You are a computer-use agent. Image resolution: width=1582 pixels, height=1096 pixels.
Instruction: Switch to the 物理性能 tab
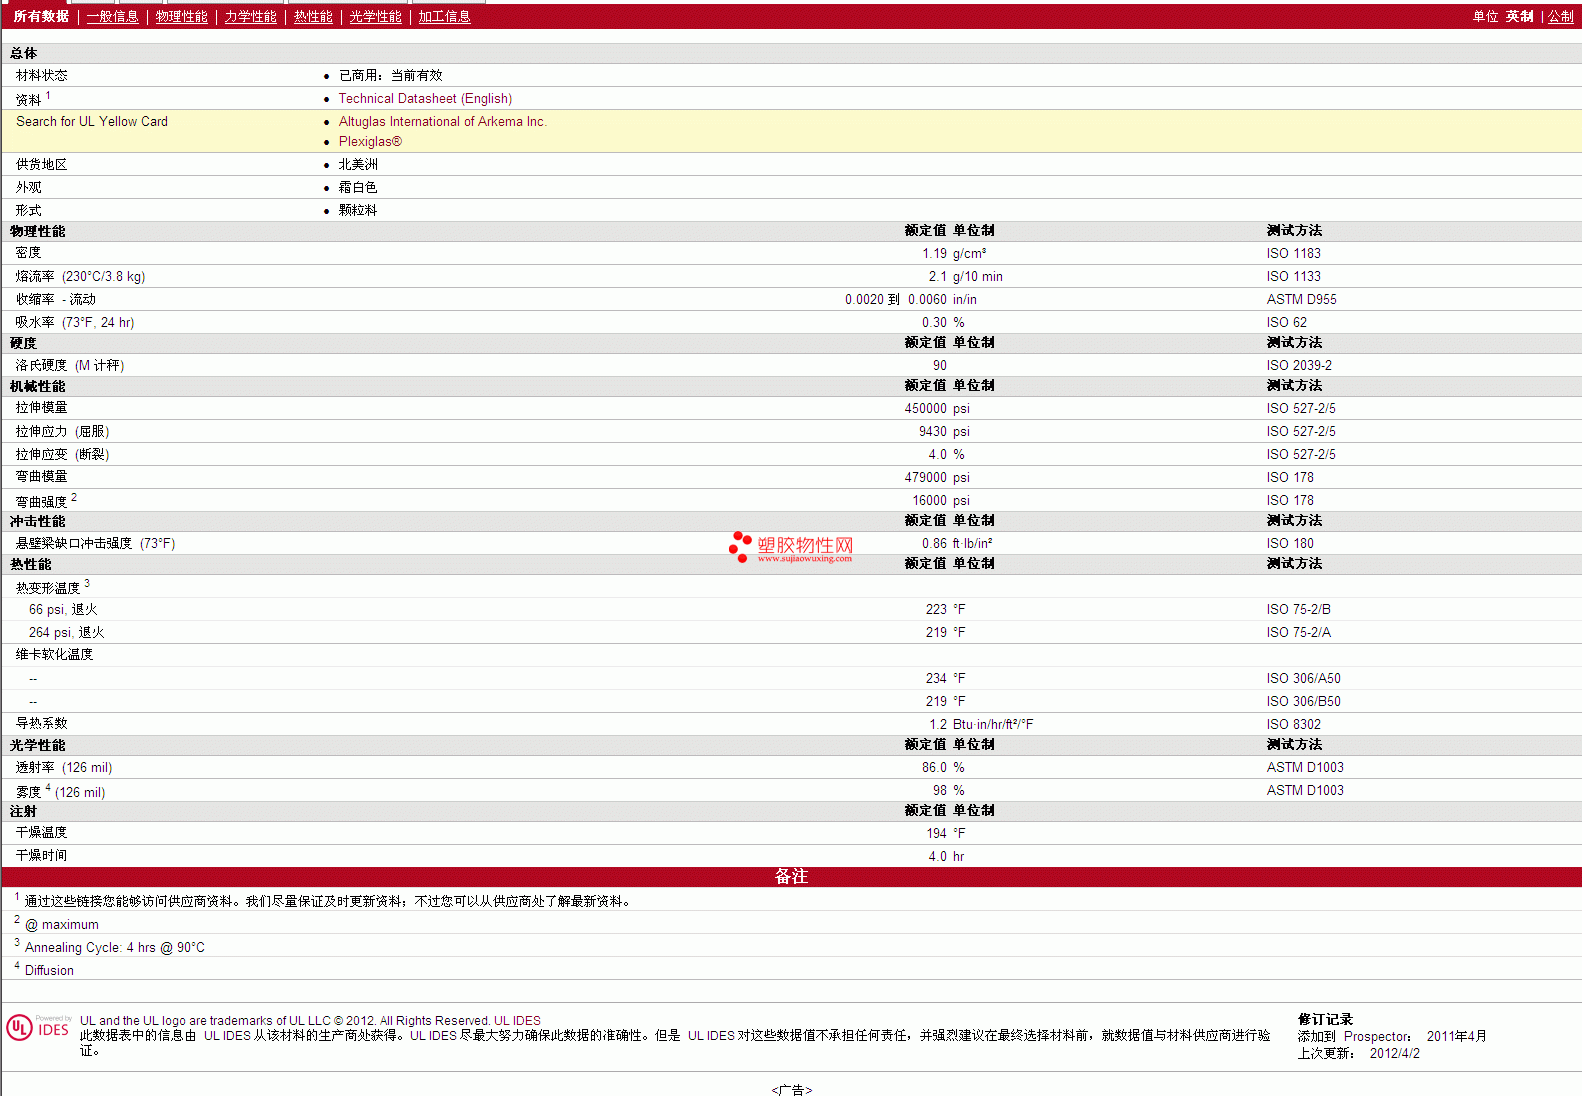click(x=181, y=17)
